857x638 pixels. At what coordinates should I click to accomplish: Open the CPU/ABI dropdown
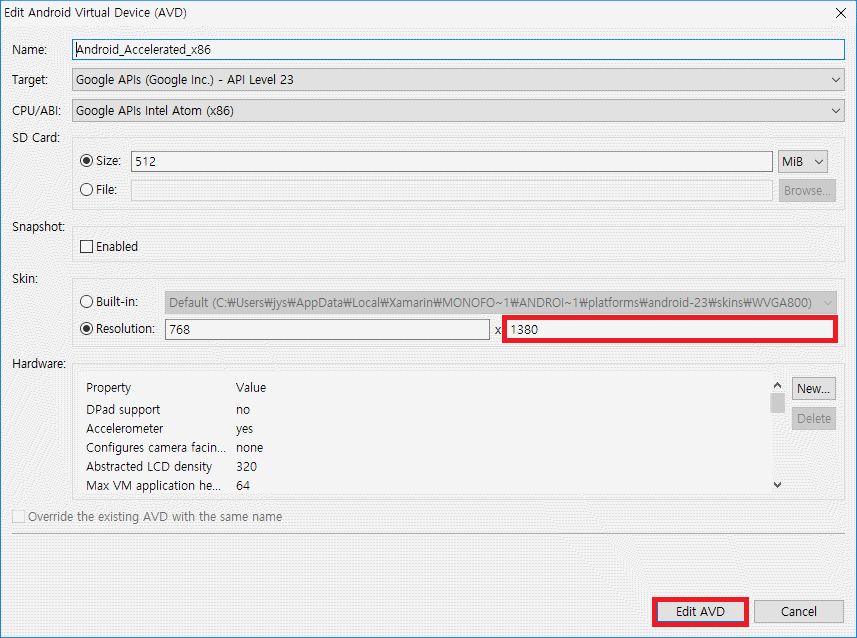point(458,110)
